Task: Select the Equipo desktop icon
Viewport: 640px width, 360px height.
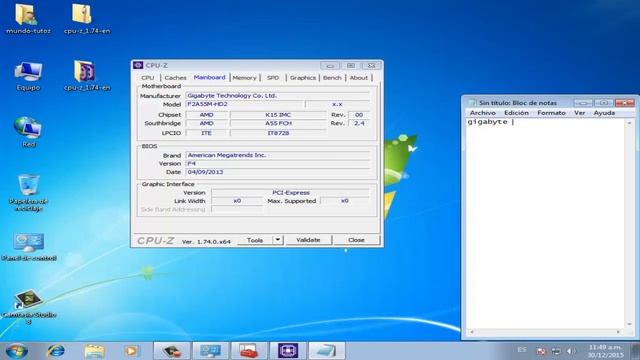Action: tap(28, 75)
